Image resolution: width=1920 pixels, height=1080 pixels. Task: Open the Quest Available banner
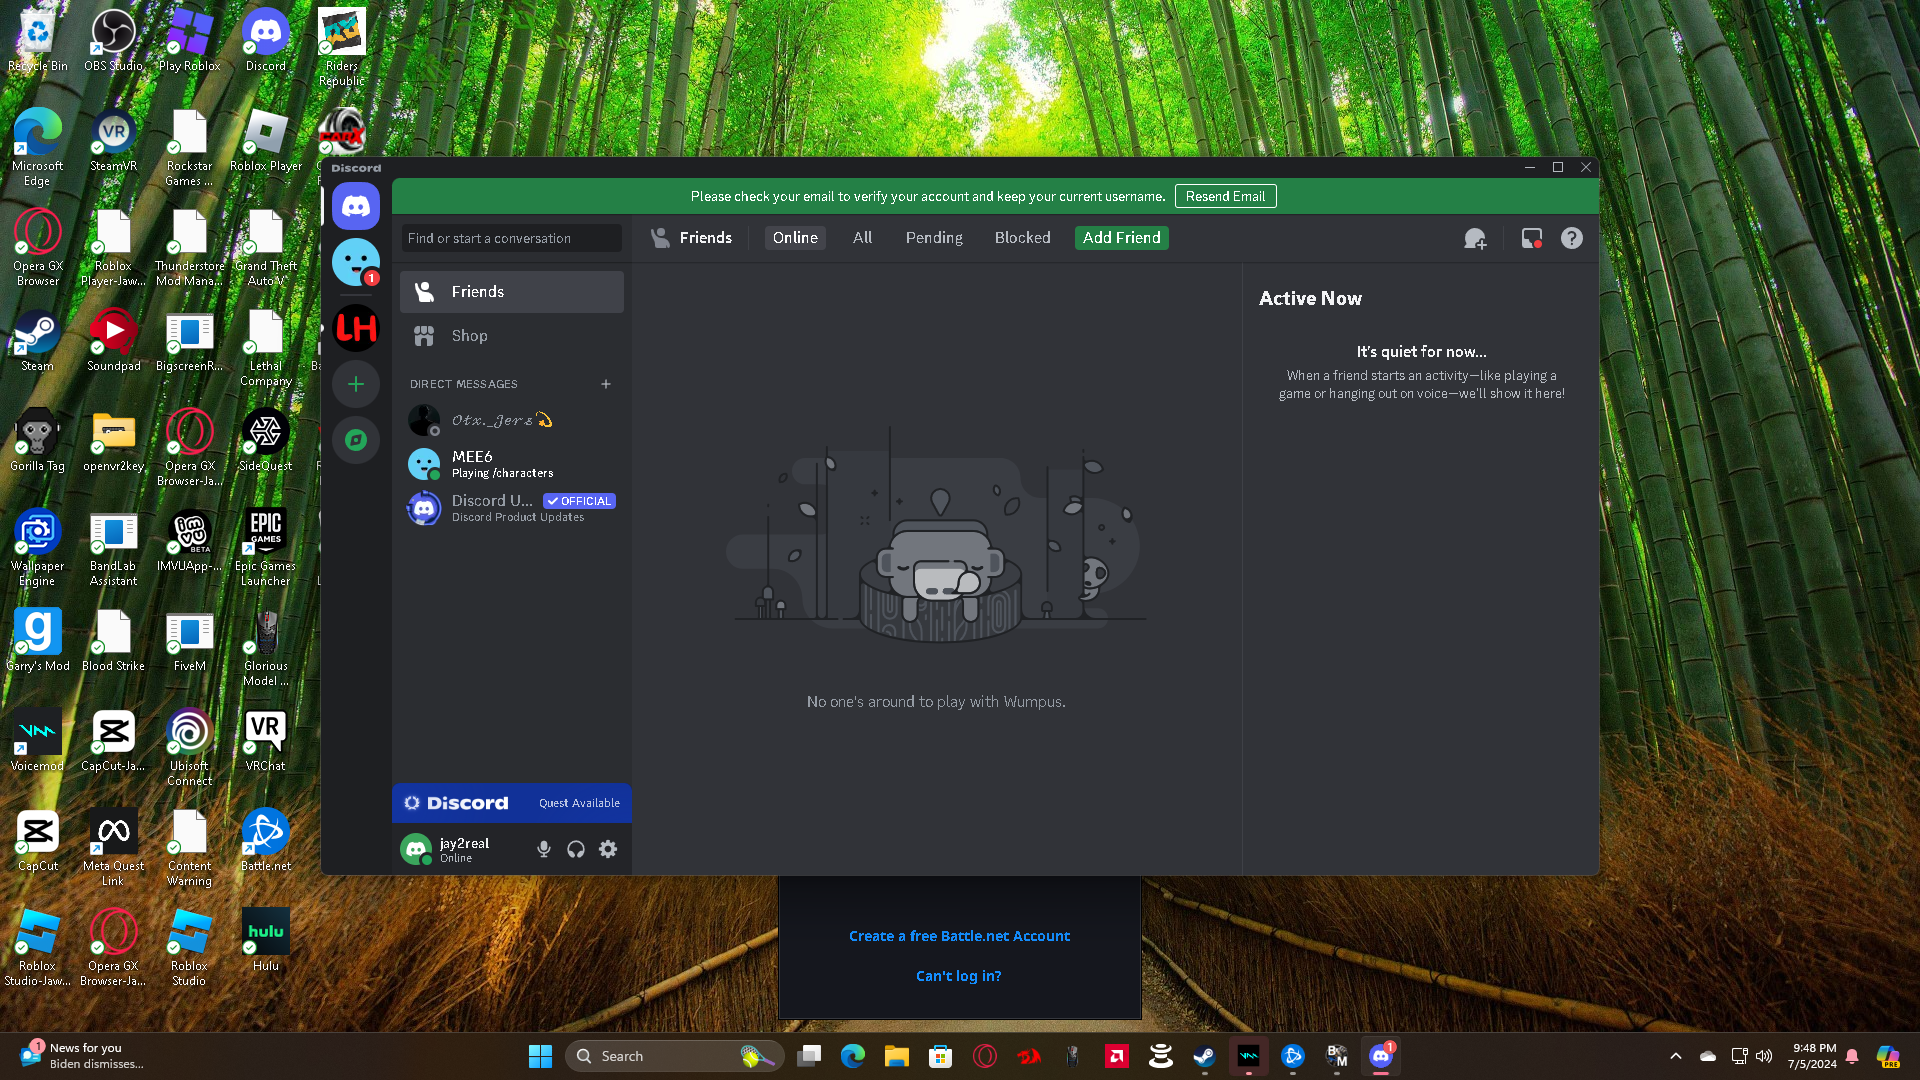point(512,803)
